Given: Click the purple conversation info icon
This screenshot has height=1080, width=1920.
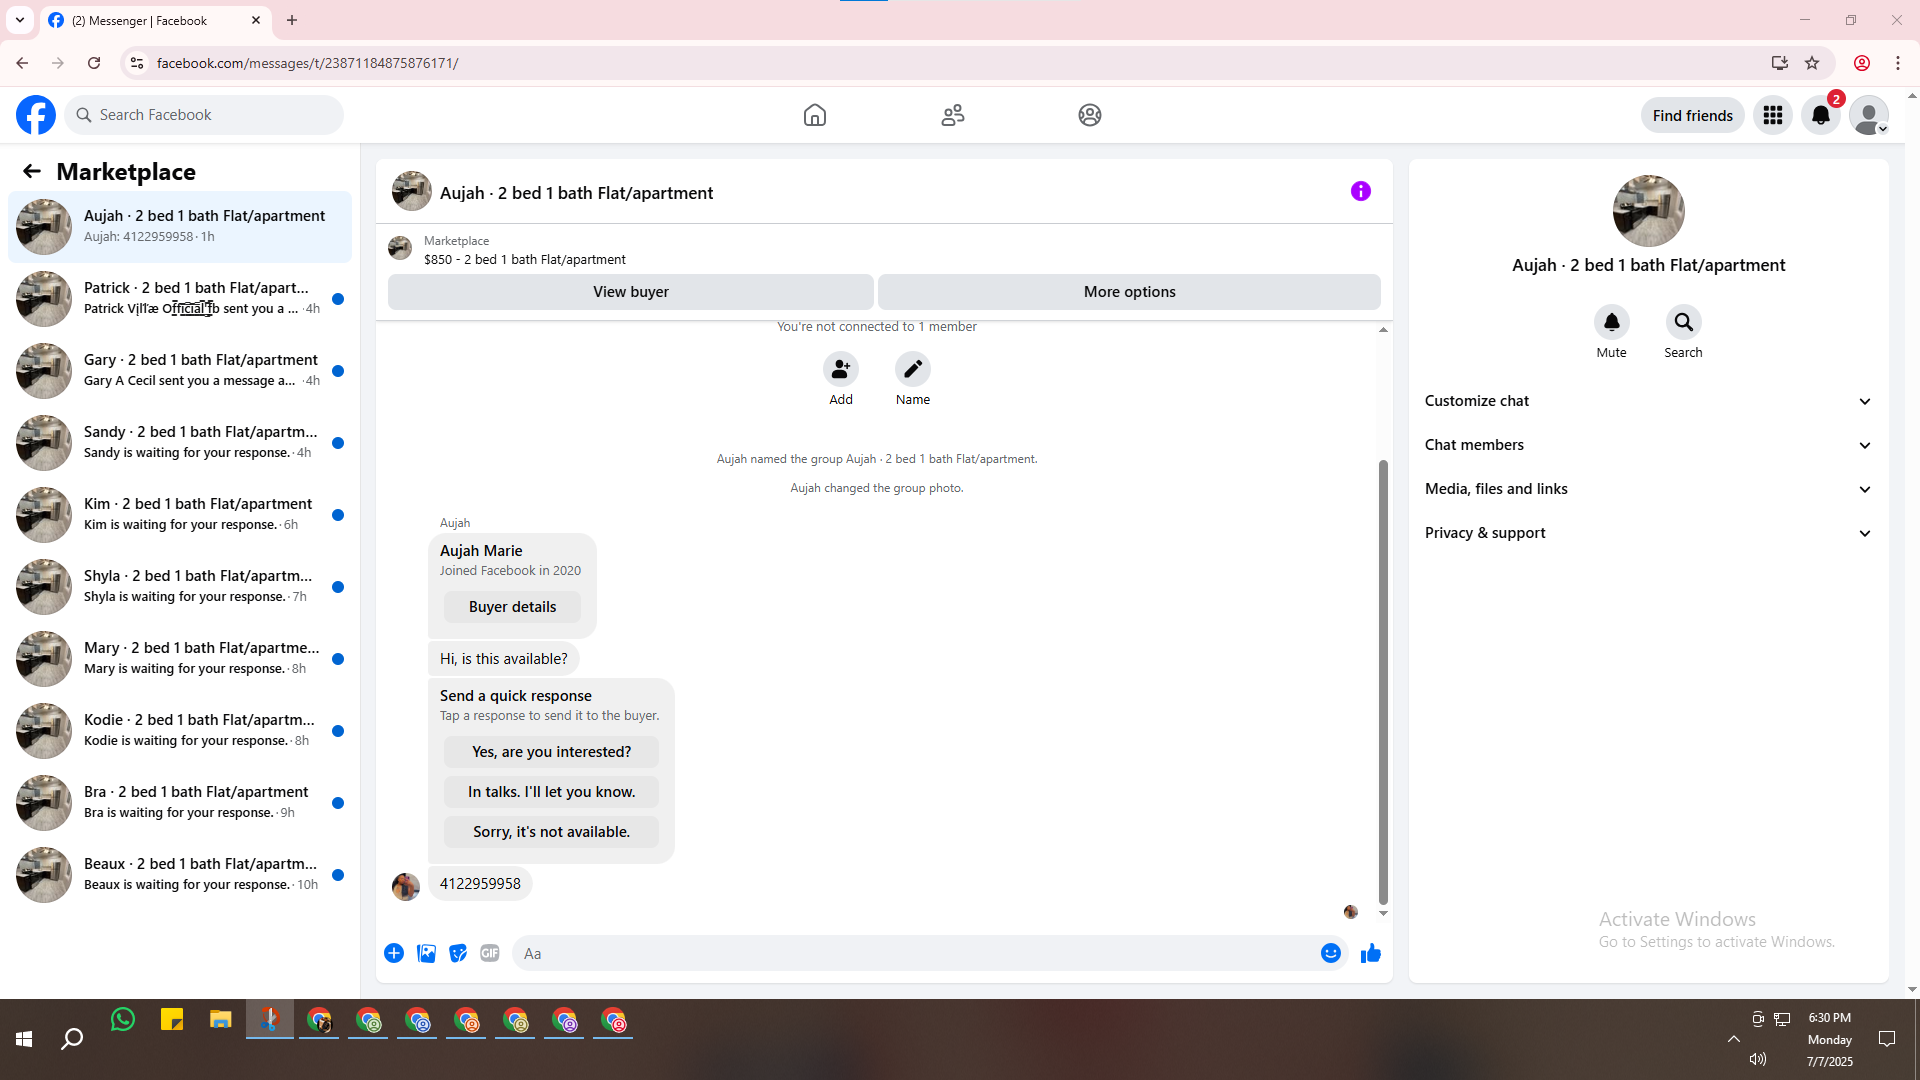Looking at the screenshot, I should [x=1360, y=191].
